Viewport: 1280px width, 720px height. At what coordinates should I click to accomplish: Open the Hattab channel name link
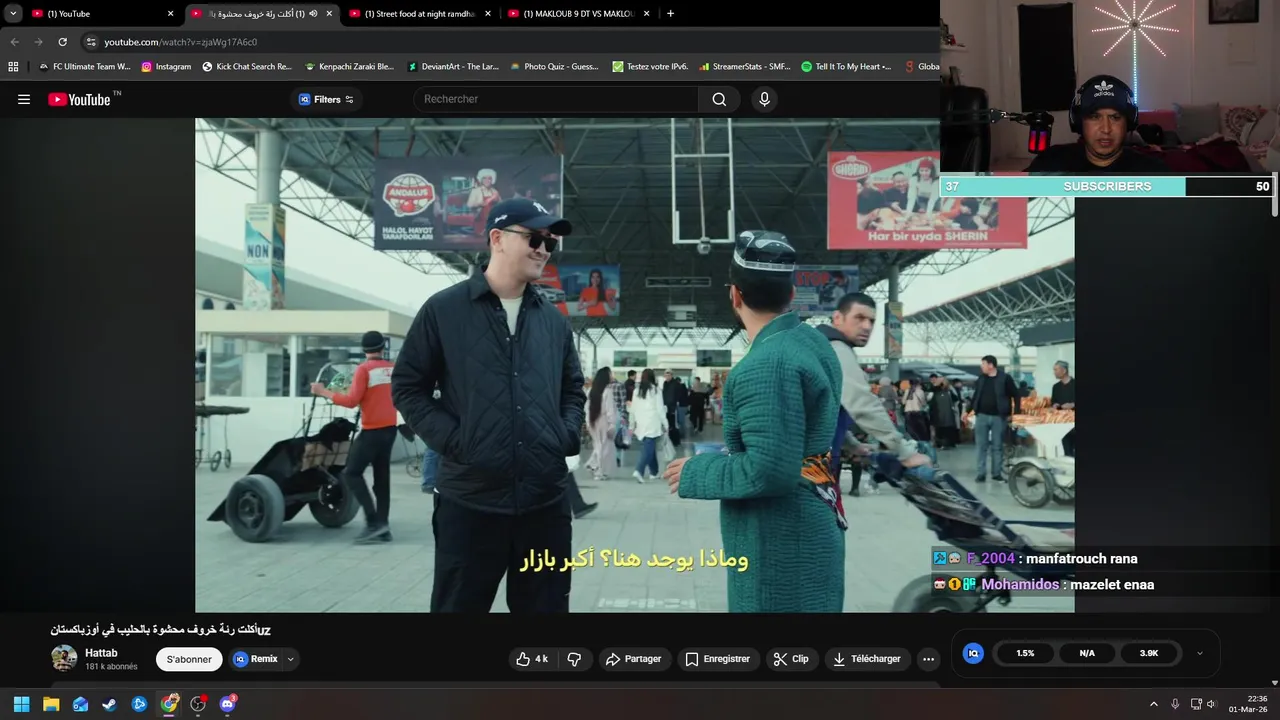[x=101, y=653]
